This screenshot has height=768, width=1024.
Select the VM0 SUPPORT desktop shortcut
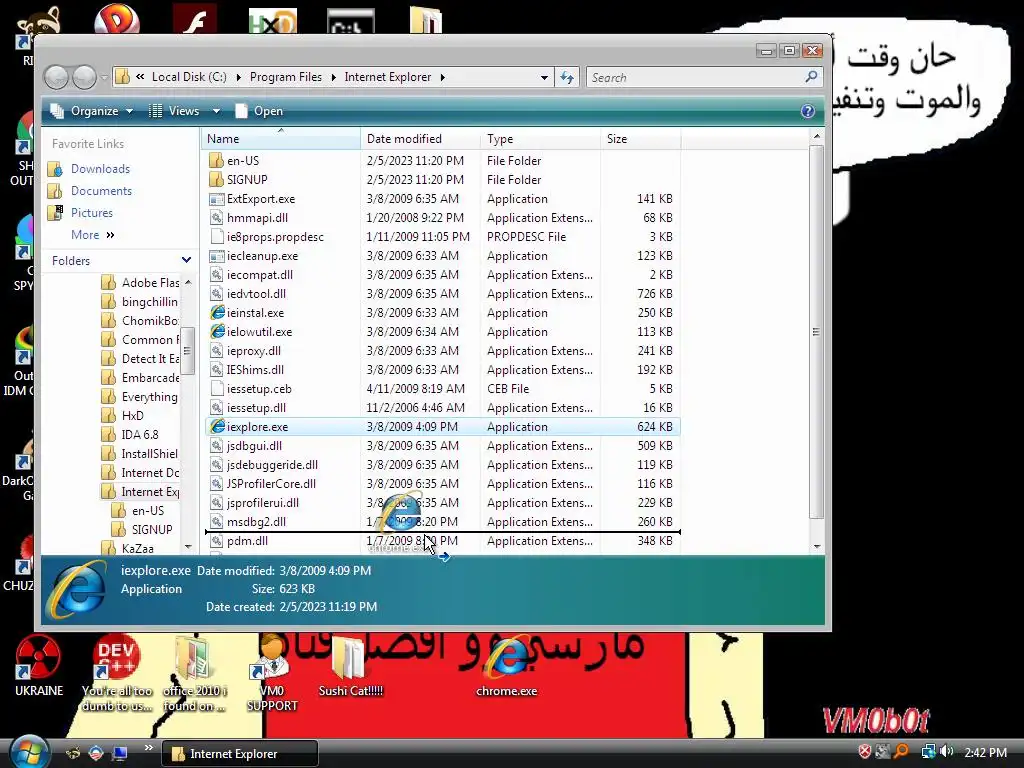click(272, 674)
